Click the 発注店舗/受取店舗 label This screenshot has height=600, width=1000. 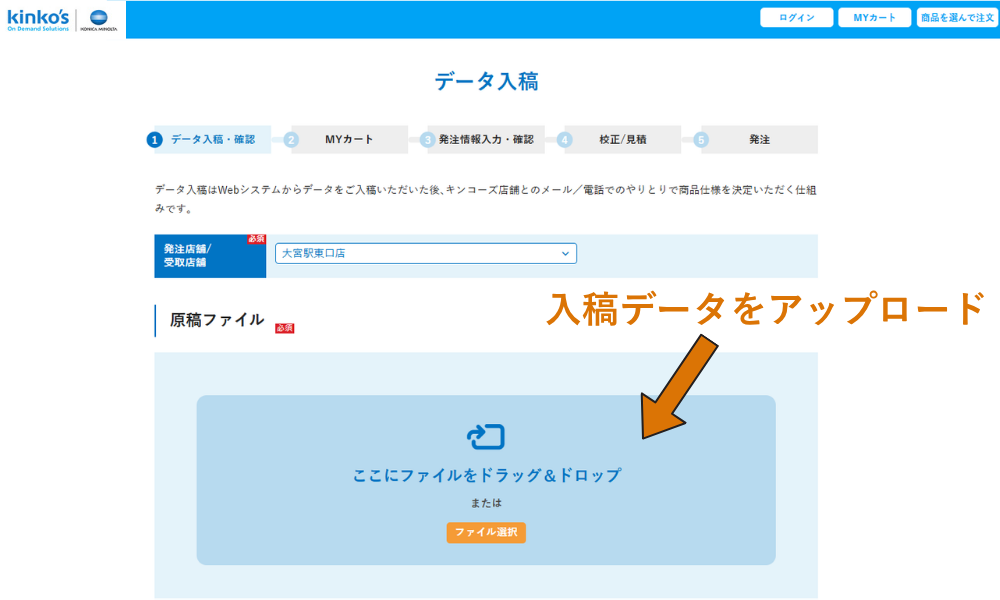(x=188, y=256)
